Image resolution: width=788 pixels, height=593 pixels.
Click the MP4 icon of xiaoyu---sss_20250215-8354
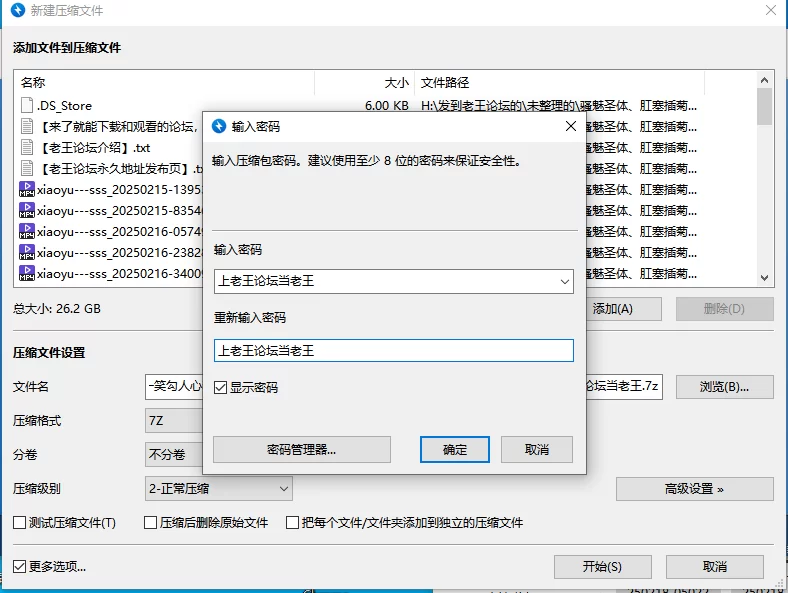click(27, 210)
